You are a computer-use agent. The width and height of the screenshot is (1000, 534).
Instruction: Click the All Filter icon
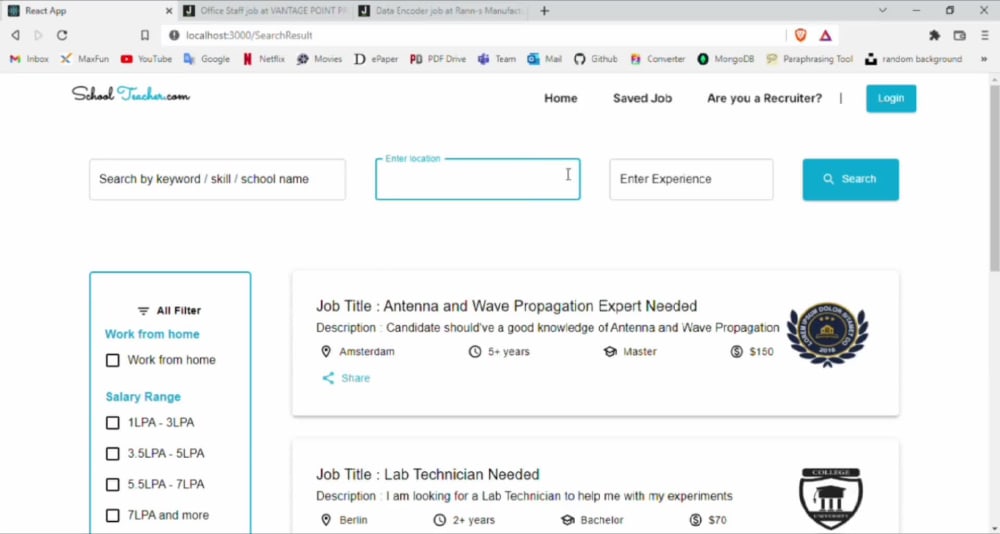pos(143,311)
